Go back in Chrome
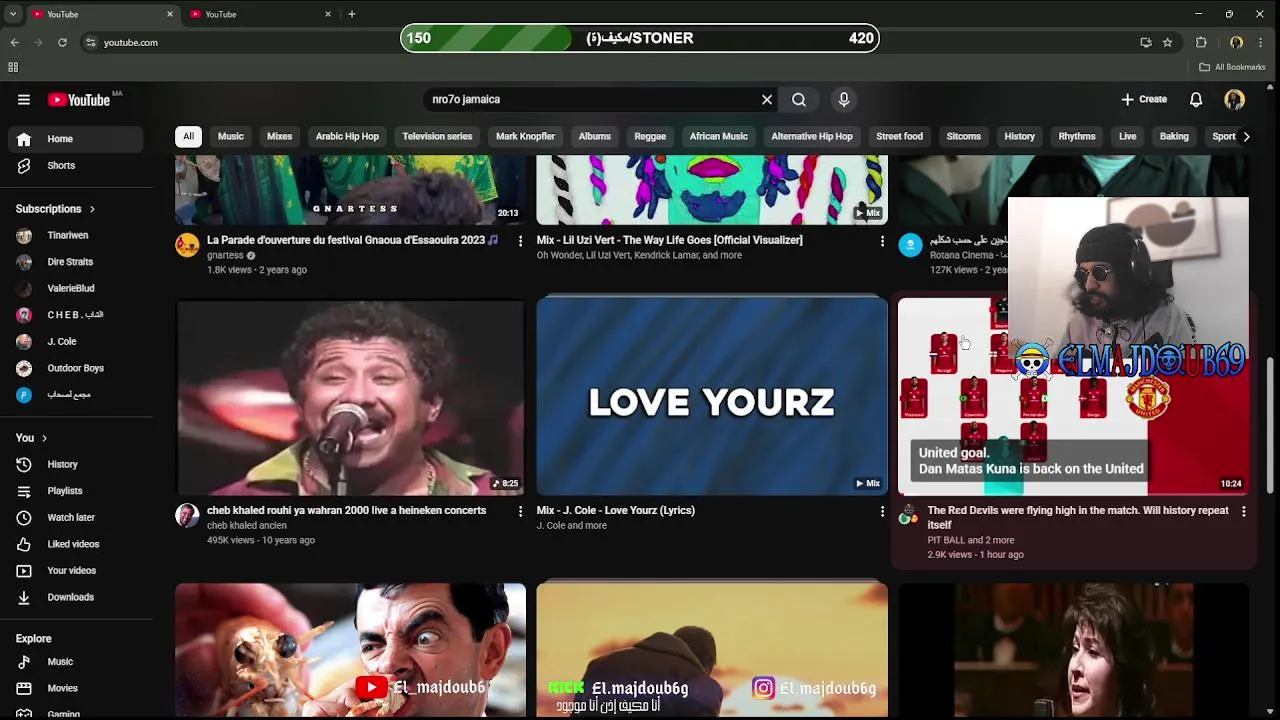The image size is (1280, 720). pyautogui.click(x=14, y=42)
